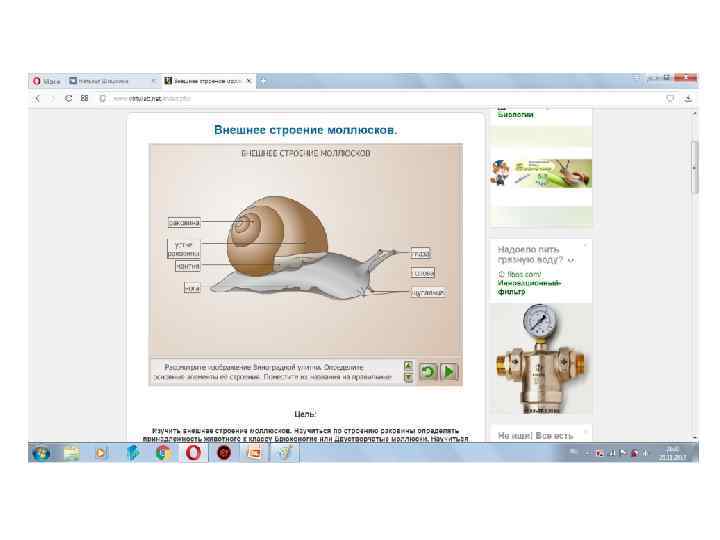
Task: Select the 'устье раковины' label box
Action: 183,248
